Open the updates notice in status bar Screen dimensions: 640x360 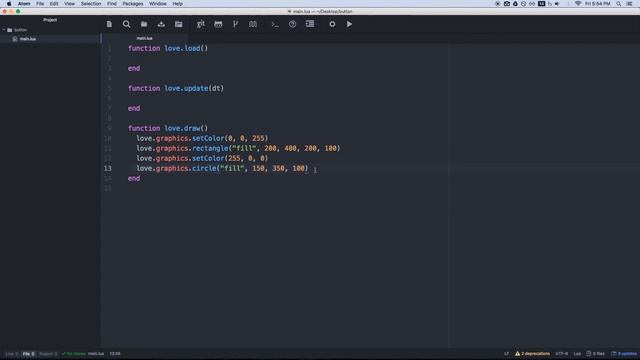tap(624, 353)
